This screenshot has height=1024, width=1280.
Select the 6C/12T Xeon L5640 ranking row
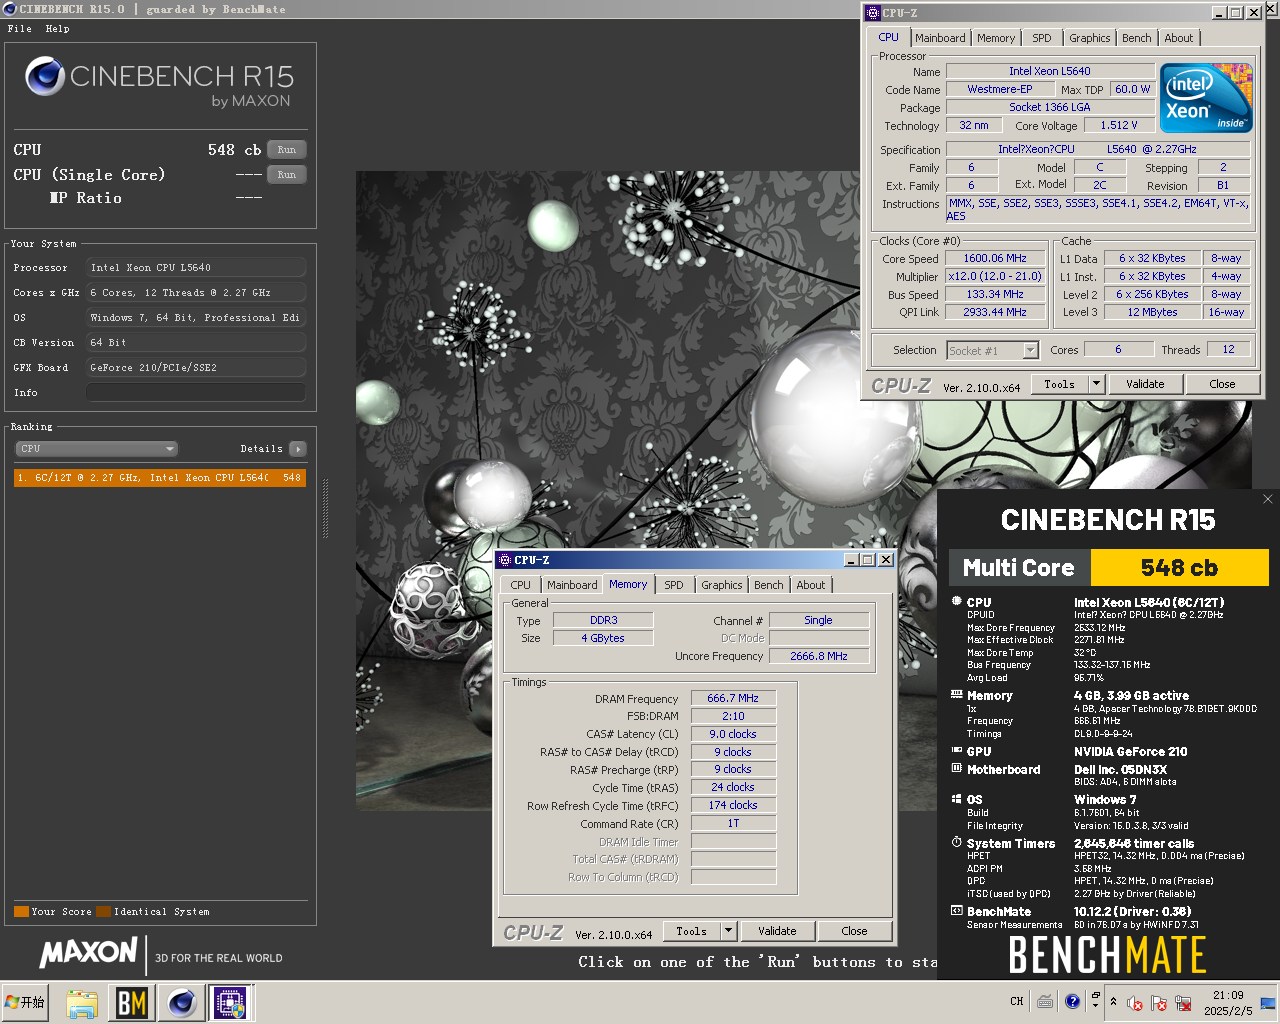pos(160,478)
